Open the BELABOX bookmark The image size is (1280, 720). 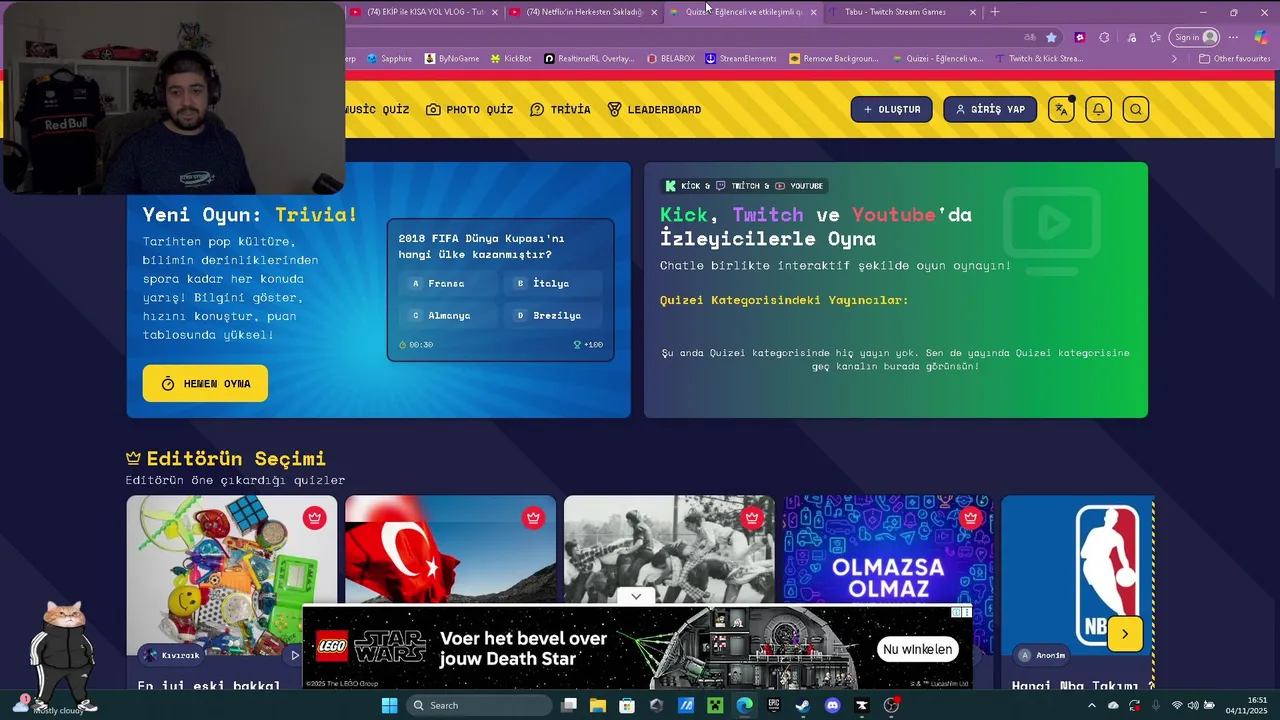click(x=670, y=58)
